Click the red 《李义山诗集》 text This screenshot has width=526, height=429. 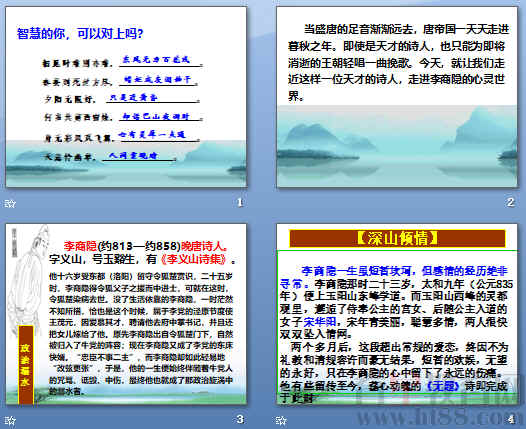click(x=195, y=259)
